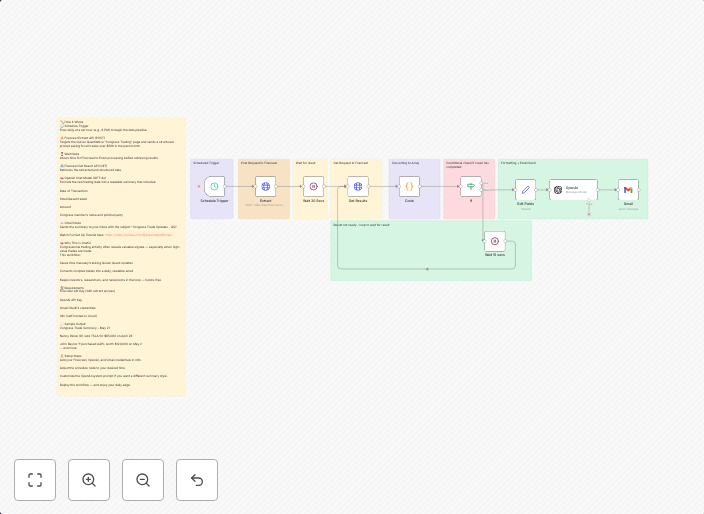Select the Code node
This screenshot has width=704, height=514.
[409, 187]
